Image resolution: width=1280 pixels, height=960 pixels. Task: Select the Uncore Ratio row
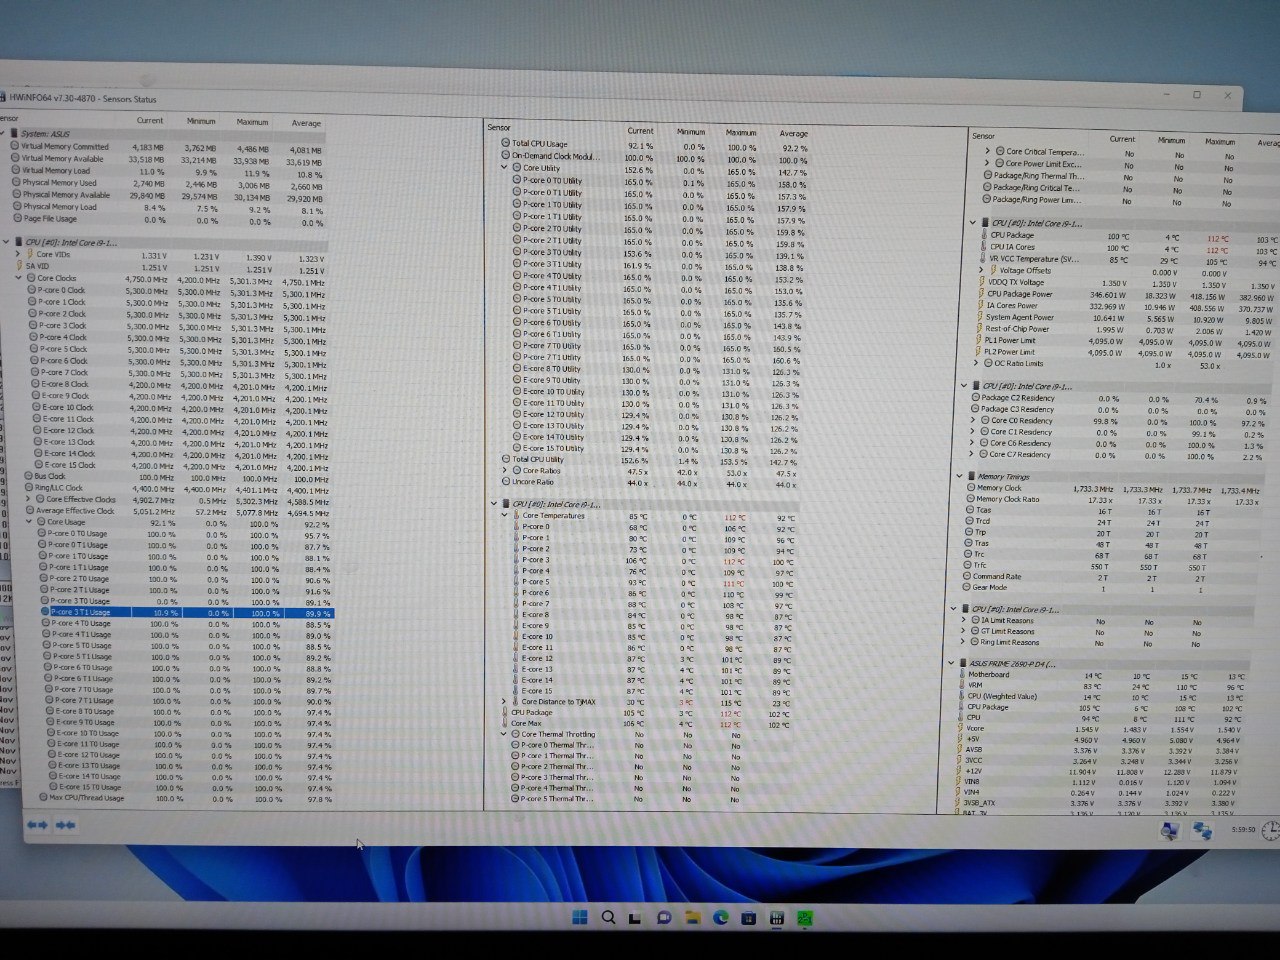[650, 483]
